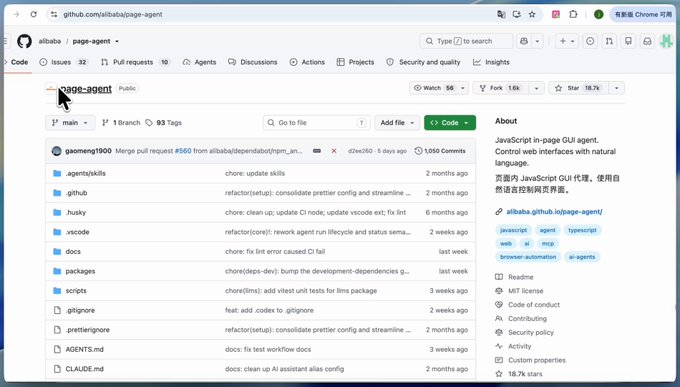Open the Copilot icon in the GitHub header

(524, 41)
